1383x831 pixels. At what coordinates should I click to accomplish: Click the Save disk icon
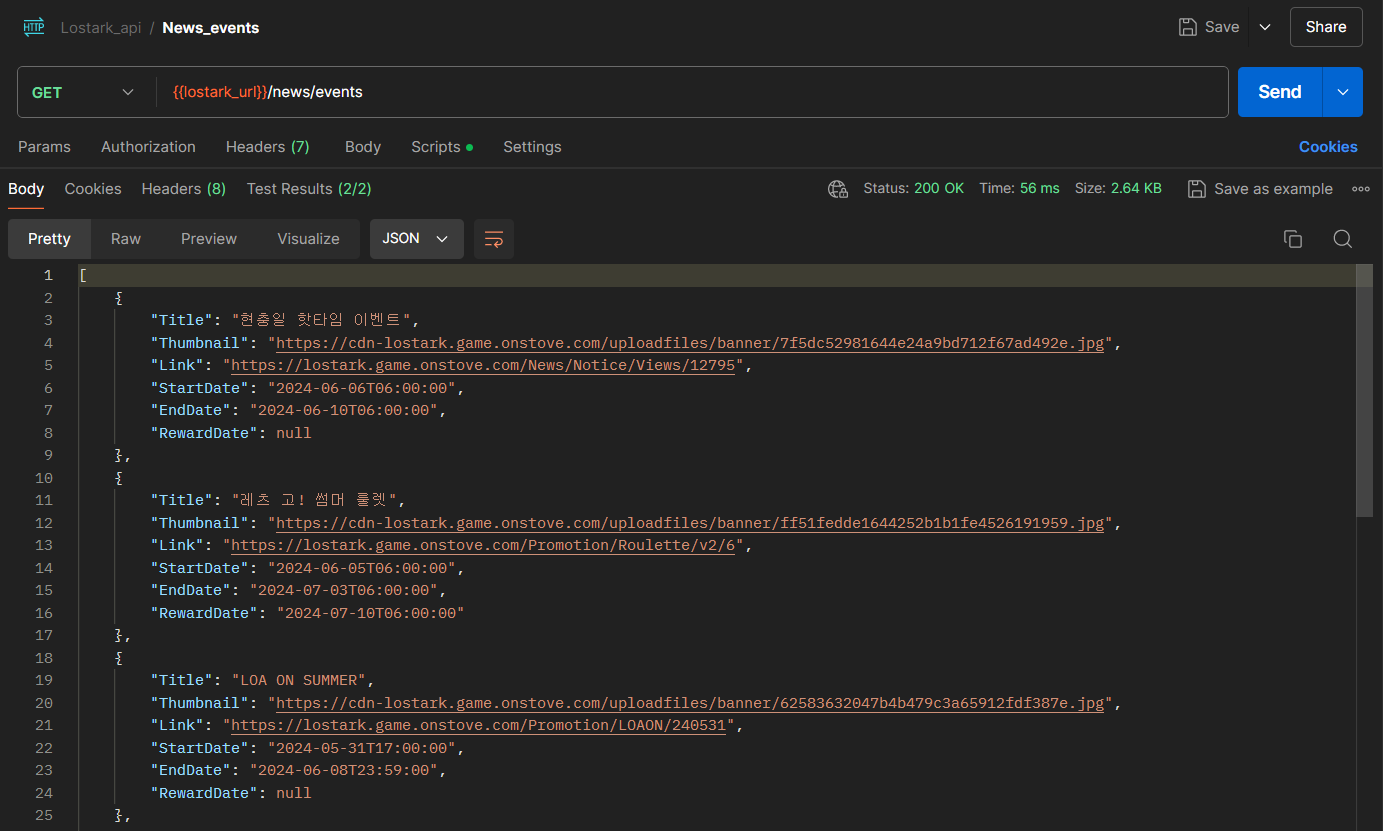click(x=1188, y=27)
